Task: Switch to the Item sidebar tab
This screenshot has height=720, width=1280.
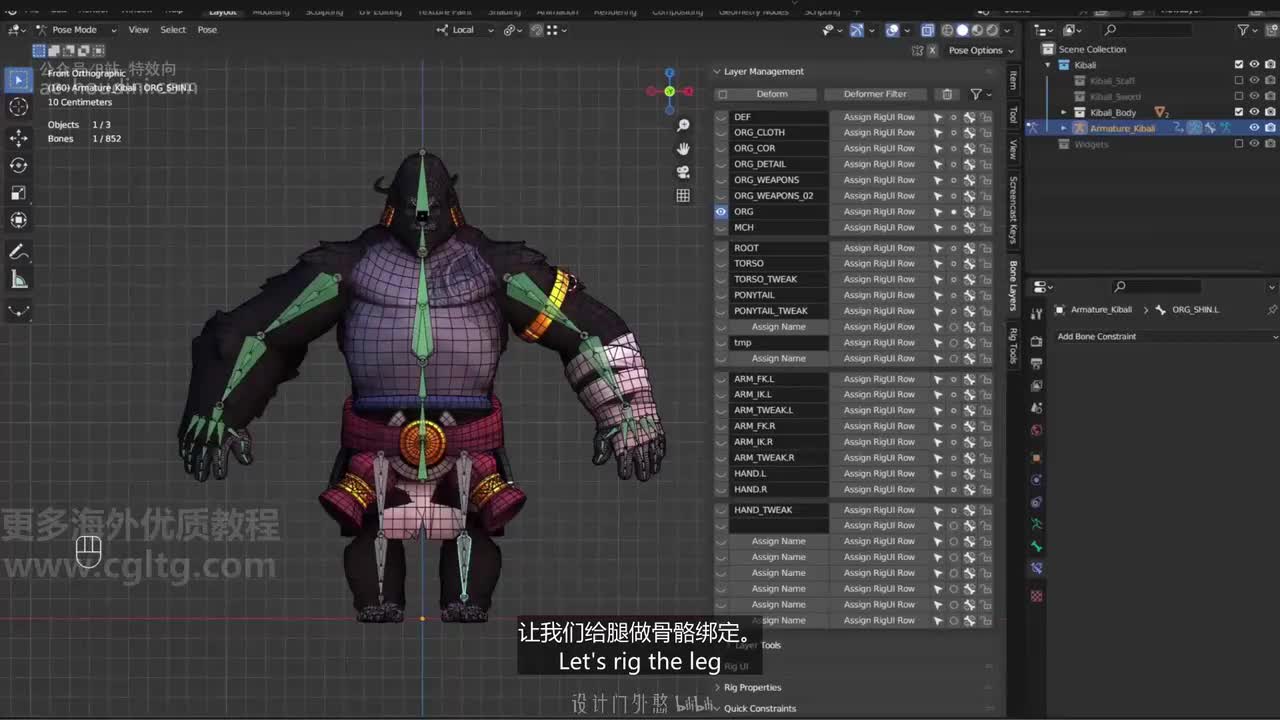Action: (1013, 80)
